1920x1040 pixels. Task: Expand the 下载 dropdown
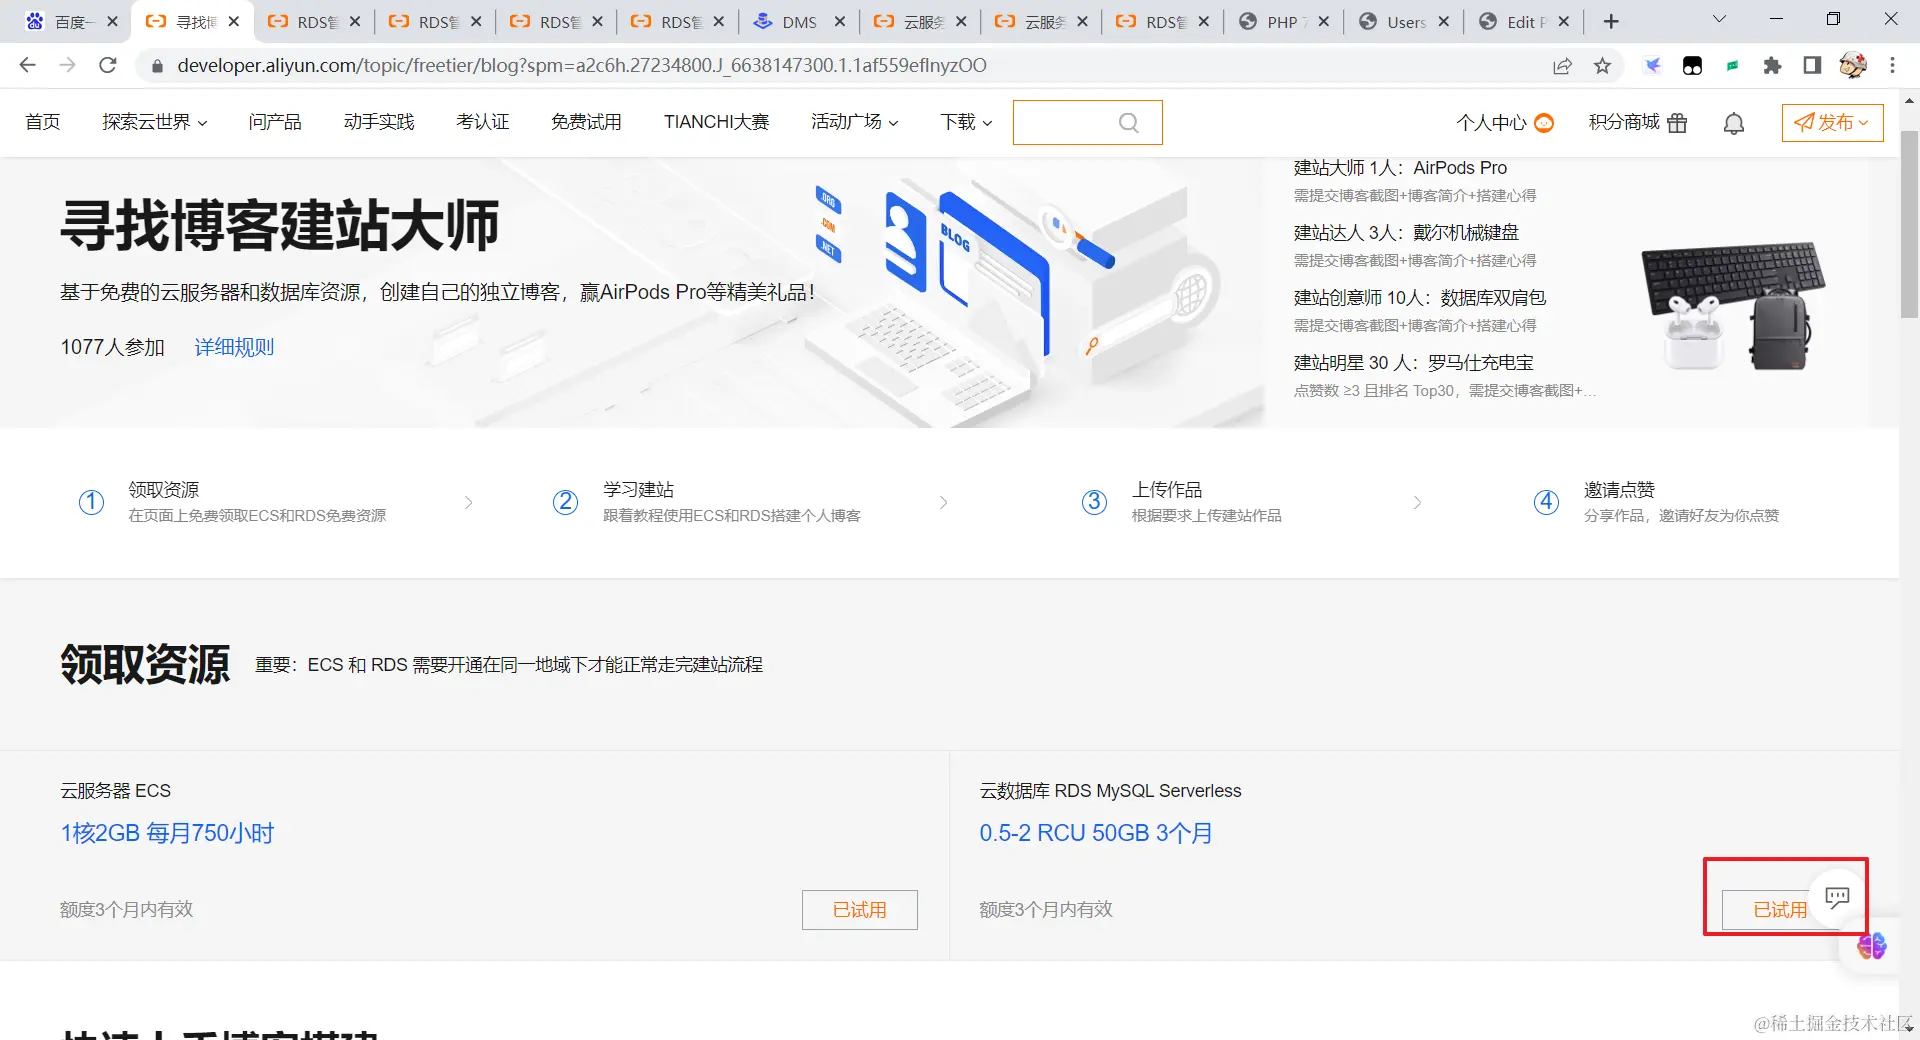click(966, 122)
